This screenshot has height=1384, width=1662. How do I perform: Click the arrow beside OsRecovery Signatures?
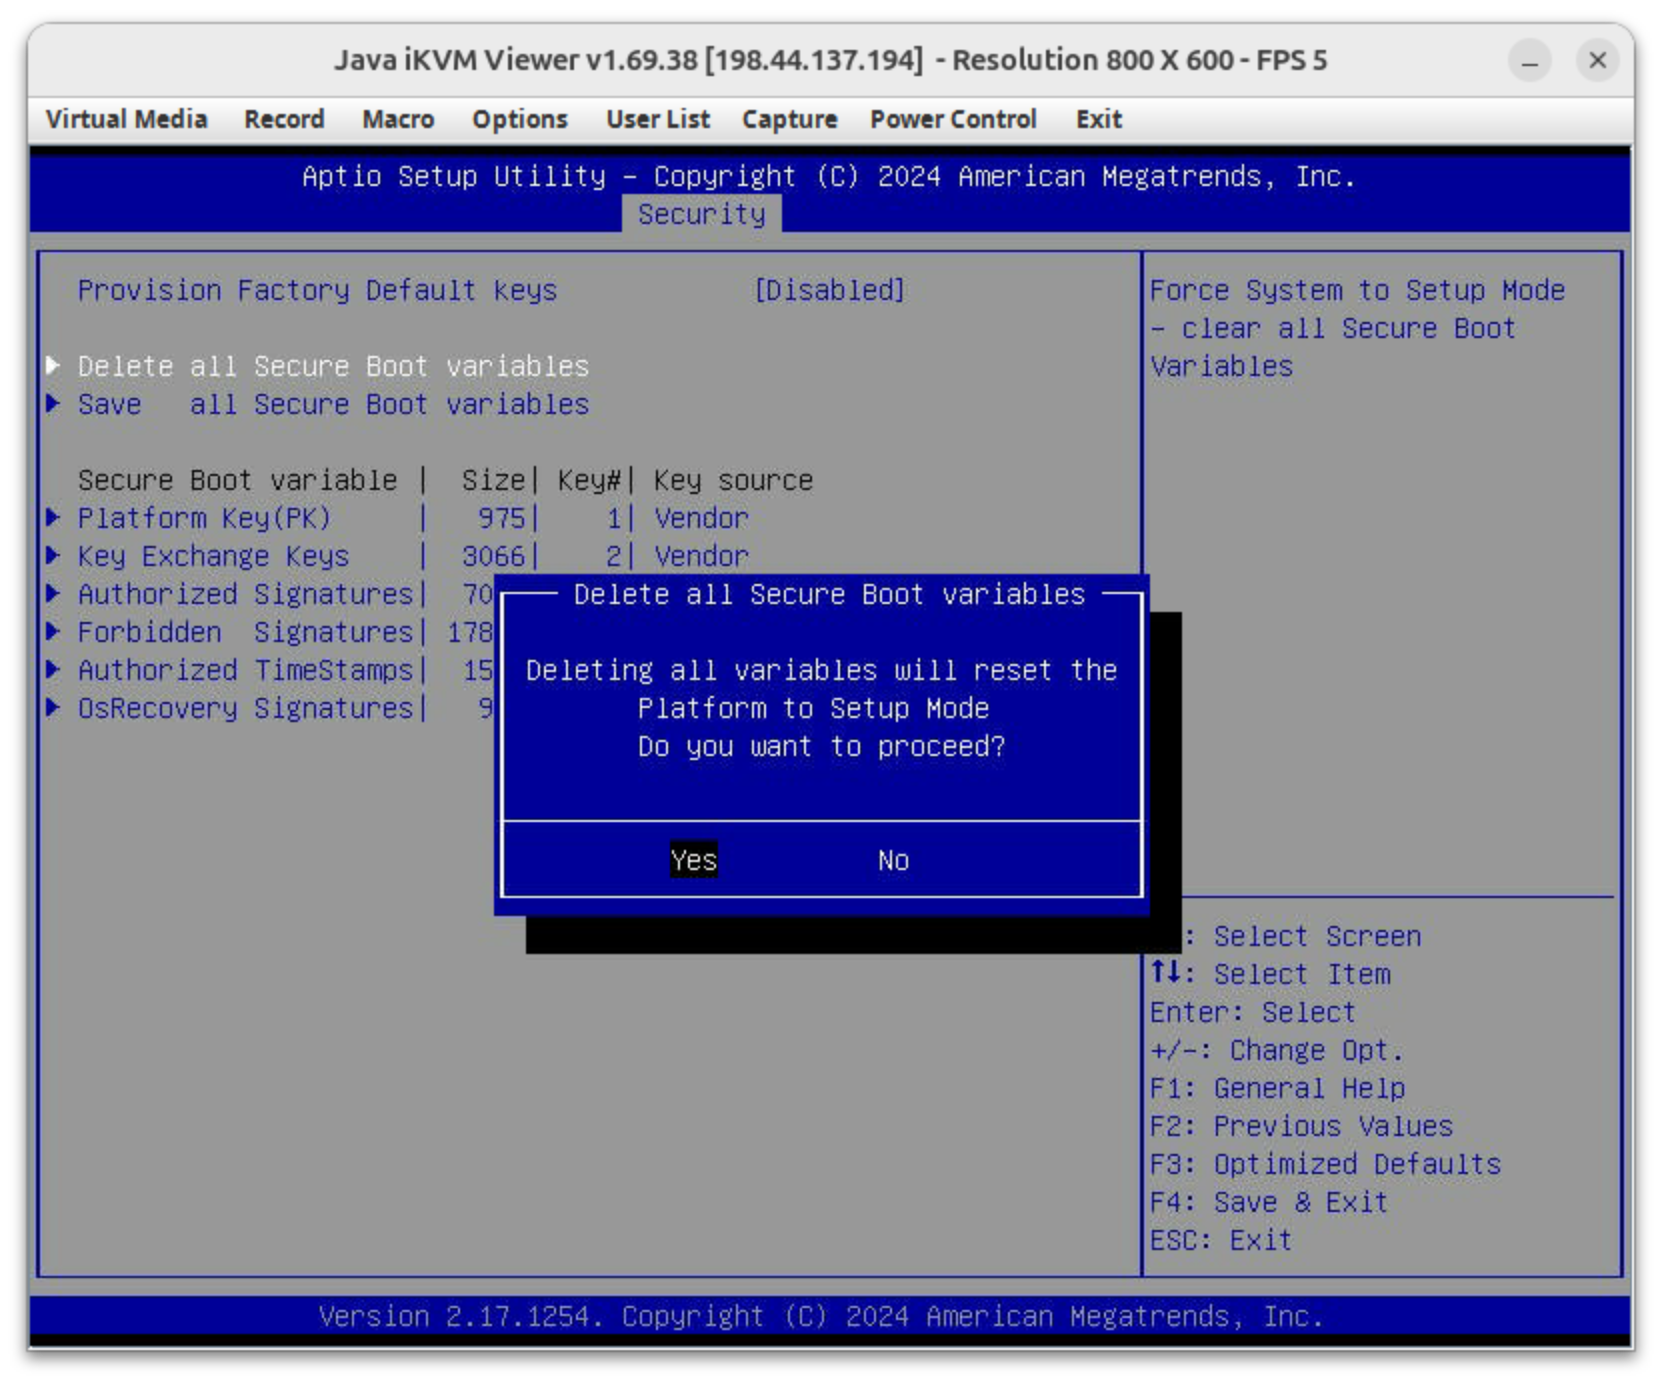click(53, 708)
